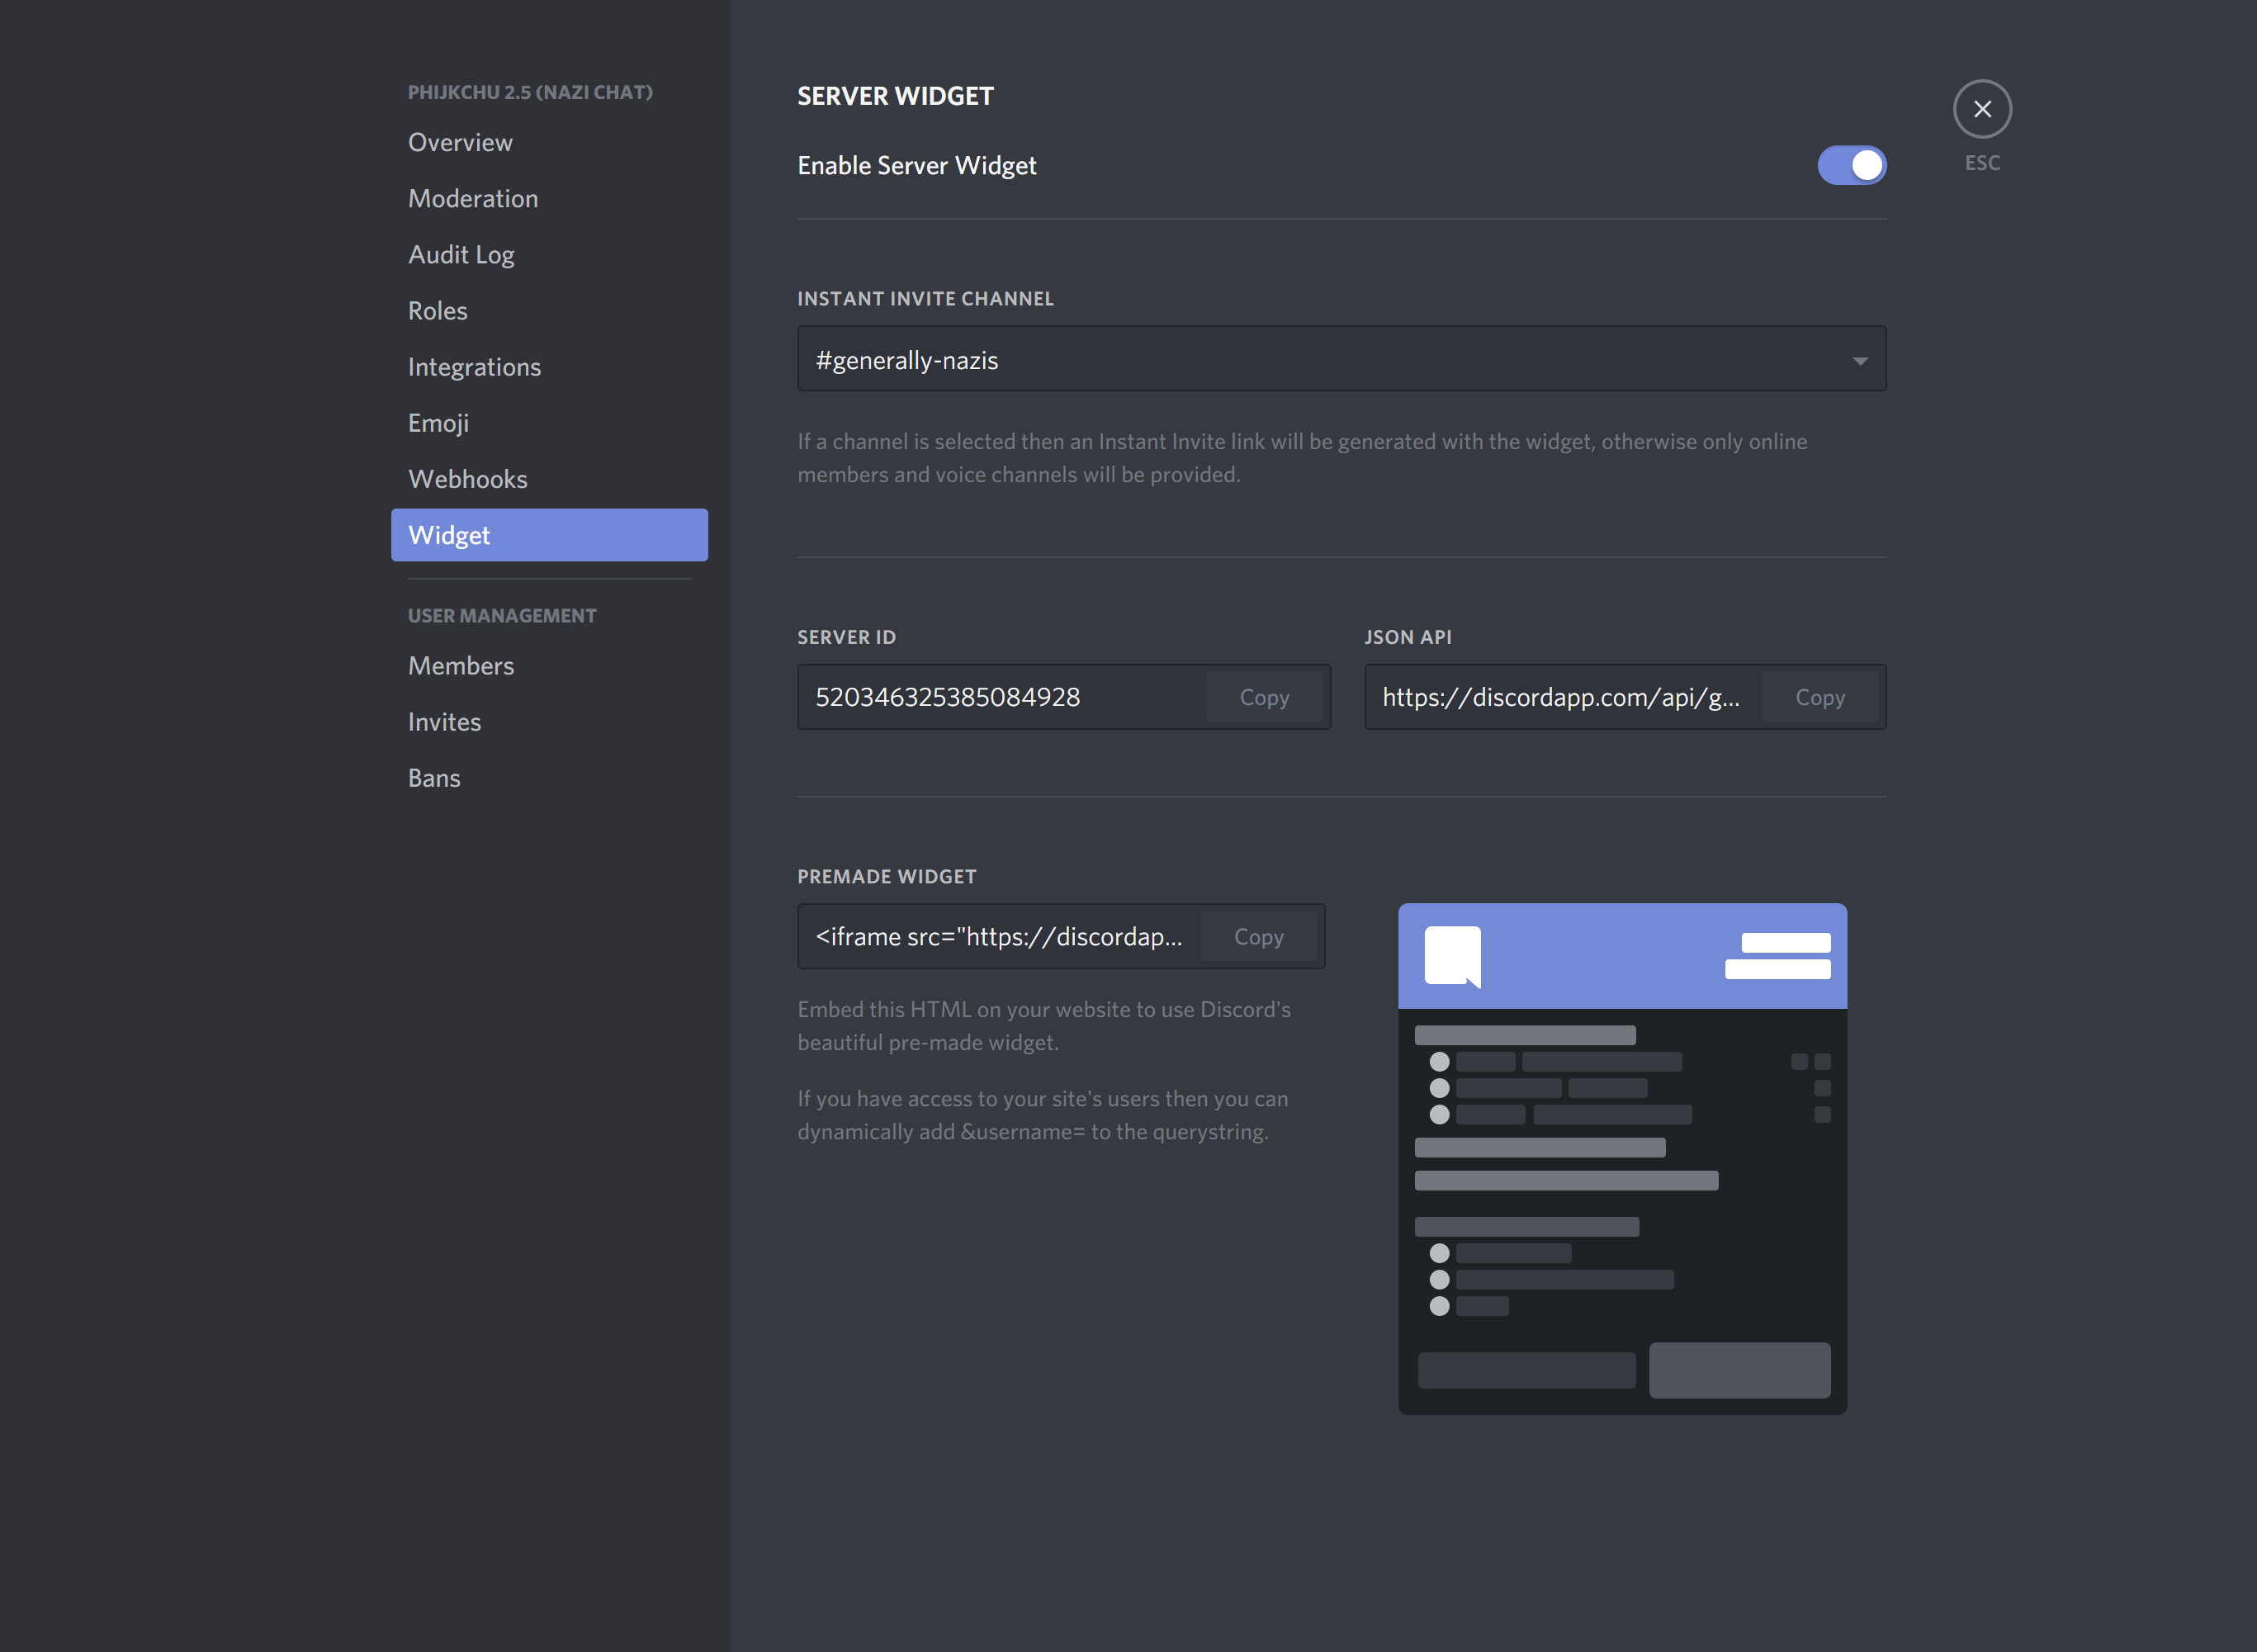Open the Overview settings page
The image size is (2257, 1652).
549,143
